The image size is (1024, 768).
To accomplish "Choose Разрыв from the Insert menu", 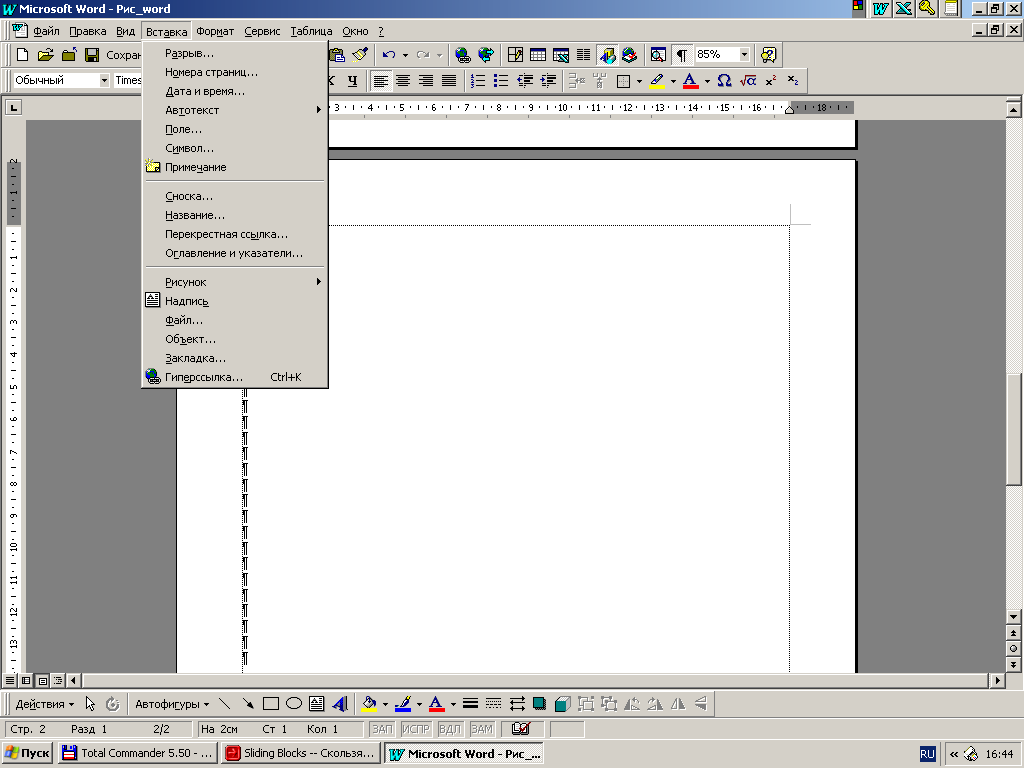I will pyautogui.click(x=234, y=53).
